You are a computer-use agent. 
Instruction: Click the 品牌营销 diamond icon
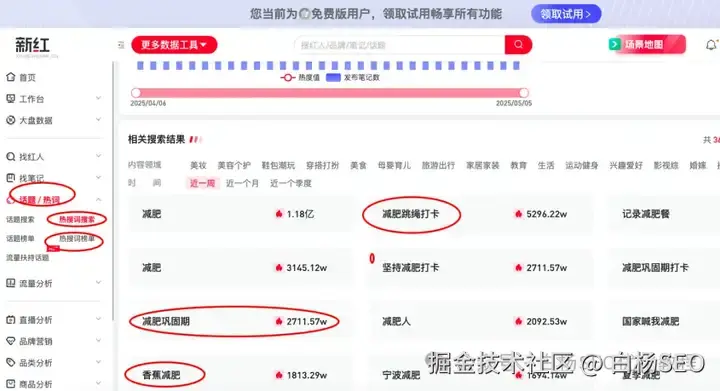tap(11, 341)
